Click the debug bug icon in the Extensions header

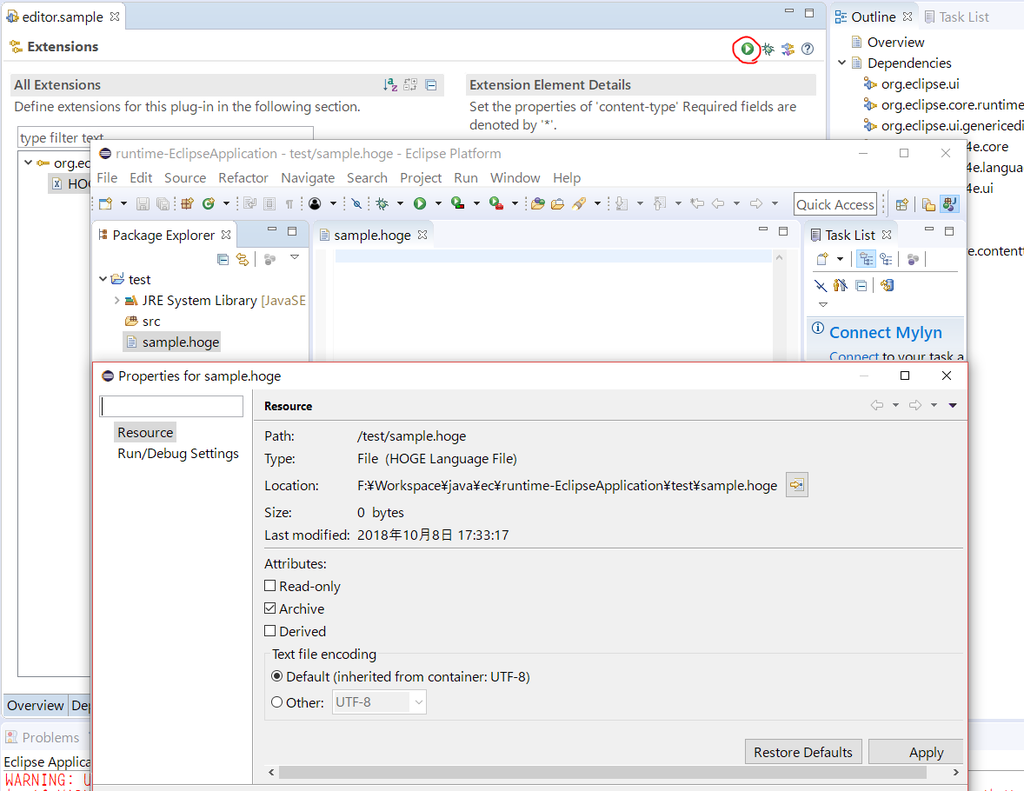click(x=768, y=49)
